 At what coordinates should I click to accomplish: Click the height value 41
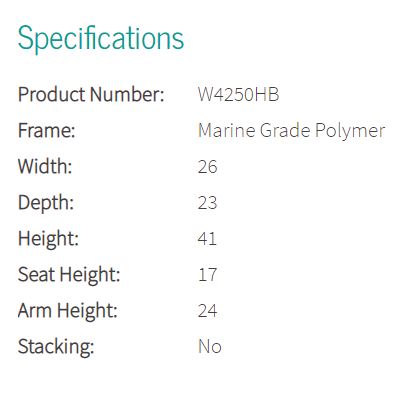click(x=207, y=239)
